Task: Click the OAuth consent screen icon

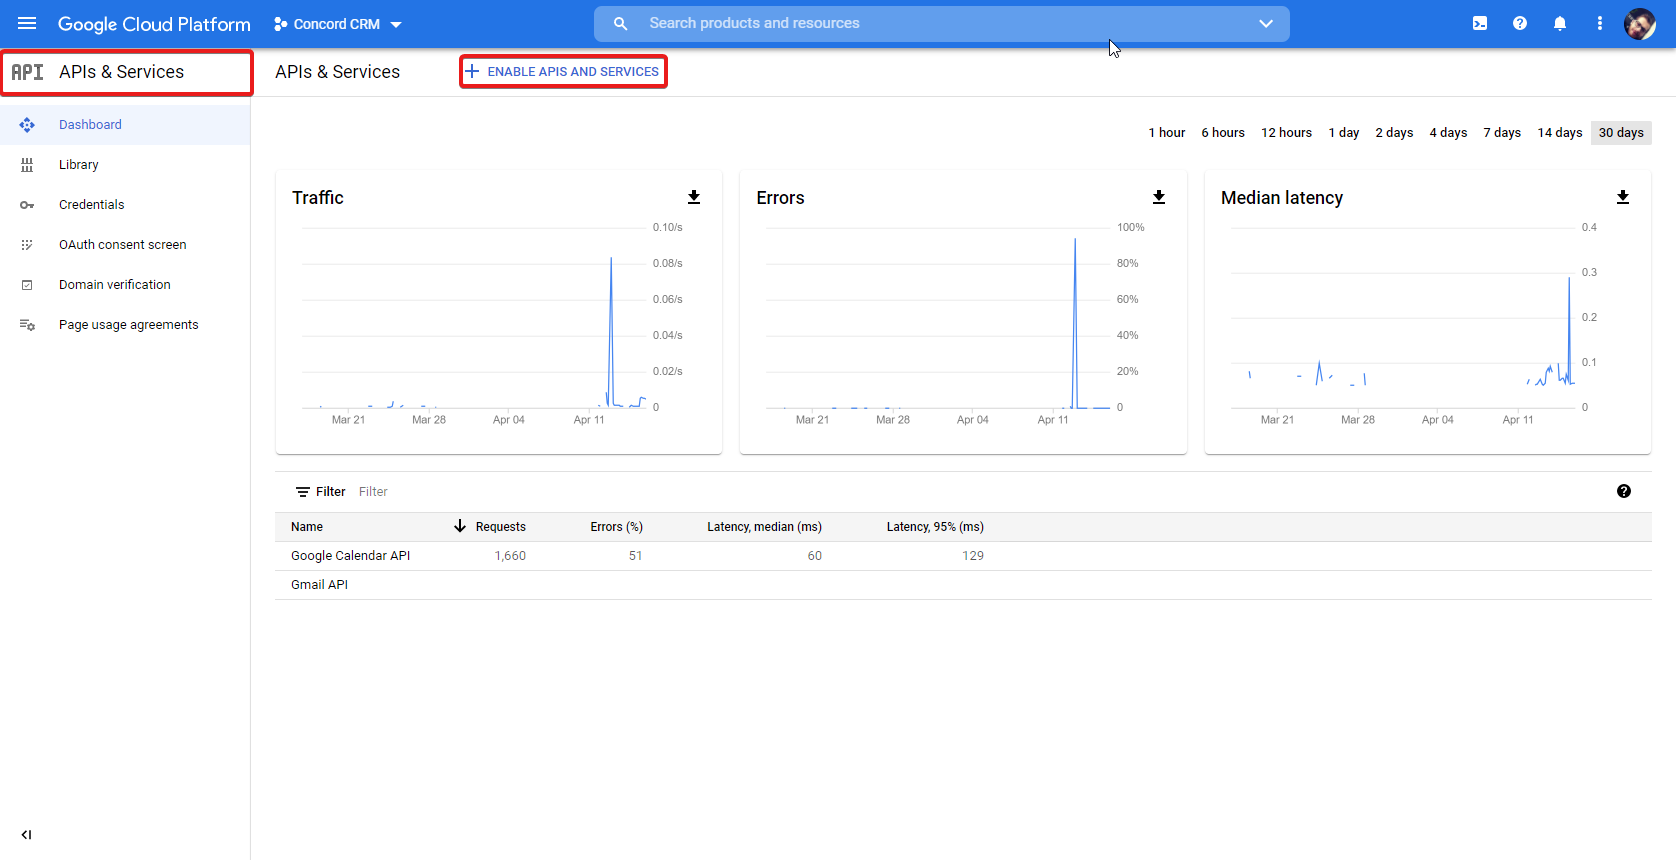Action: pyautogui.click(x=27, y=245)
